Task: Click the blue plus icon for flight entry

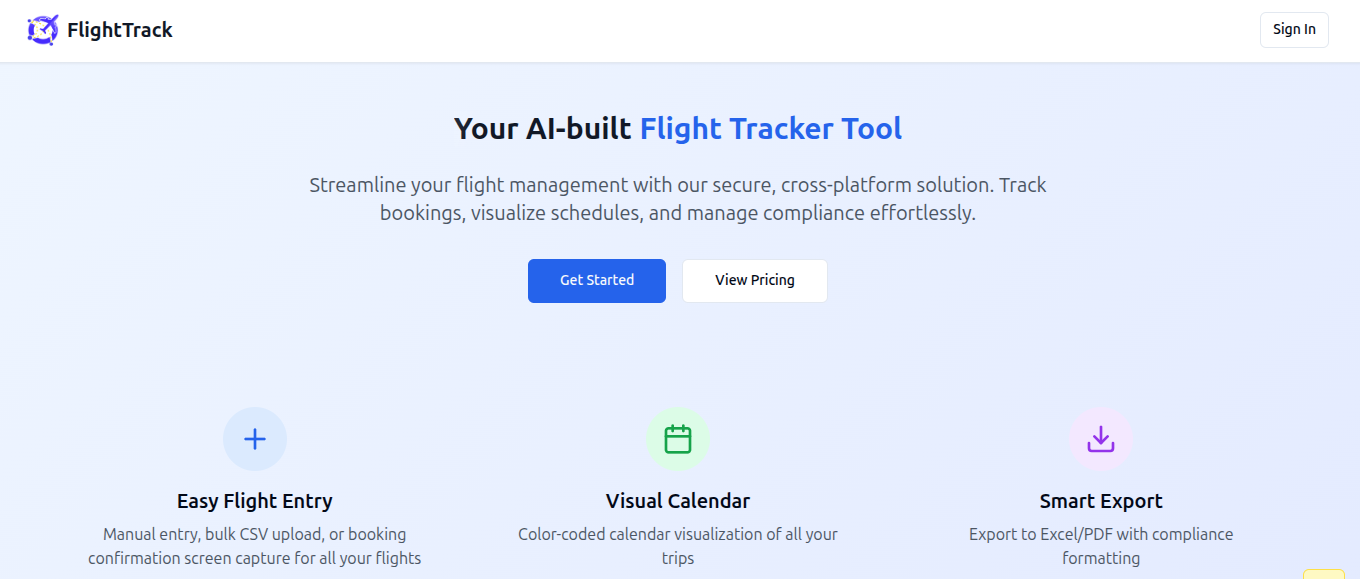Action: point(255,439)
